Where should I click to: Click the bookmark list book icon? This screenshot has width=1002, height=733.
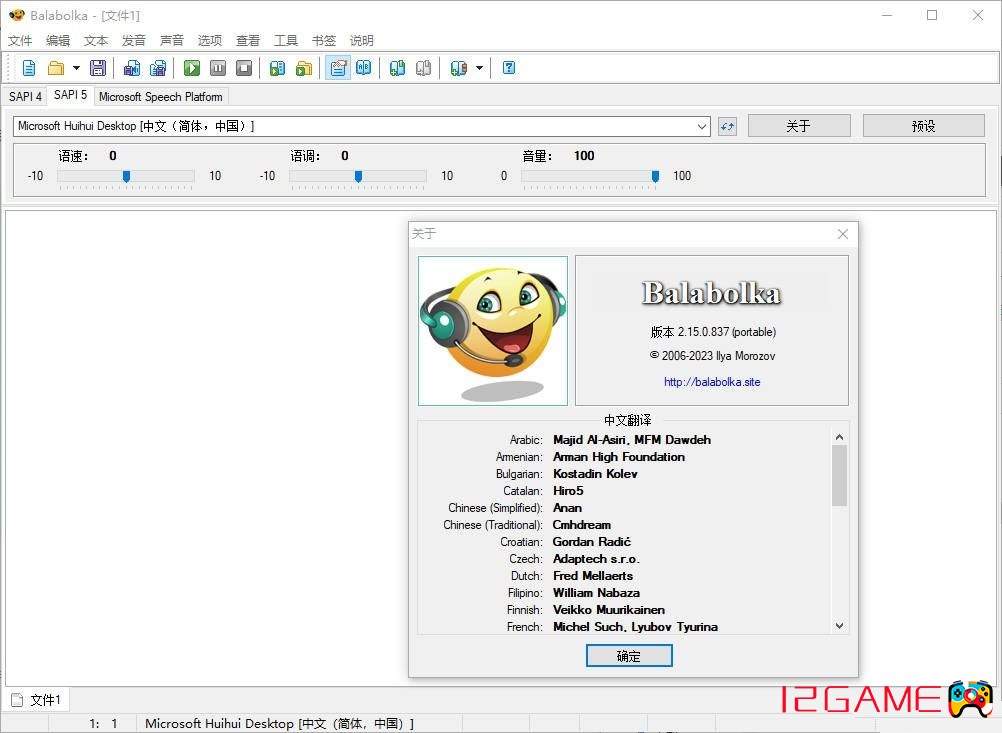459,68
